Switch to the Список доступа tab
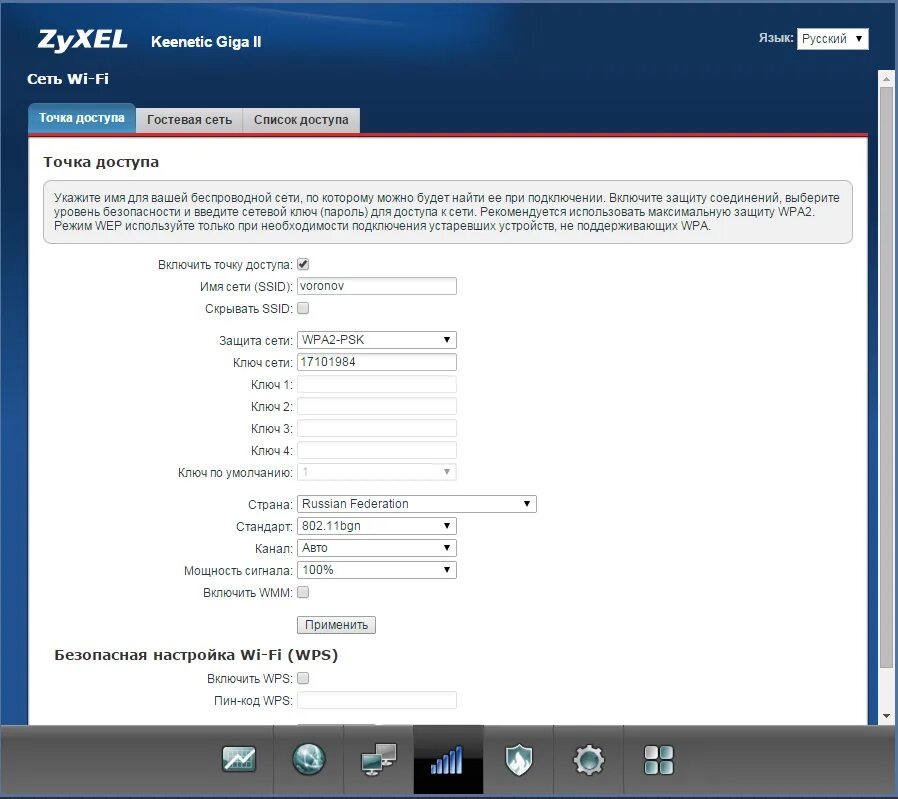Viewport: 898px width, 799px height. [301, 120]
